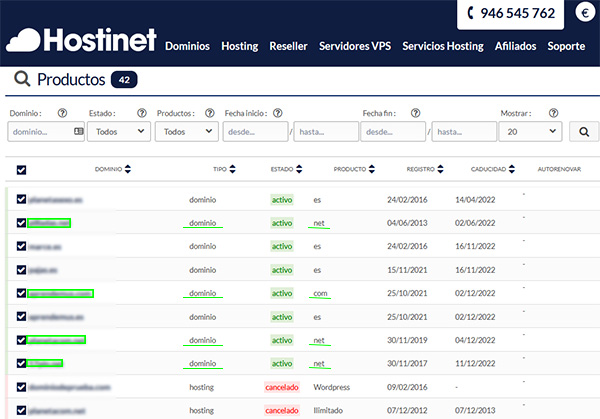Screen dimensions: 600x419
Task: Open the Servicios Hosting menu
Action: pyautogui.click(x=443, y=46)
